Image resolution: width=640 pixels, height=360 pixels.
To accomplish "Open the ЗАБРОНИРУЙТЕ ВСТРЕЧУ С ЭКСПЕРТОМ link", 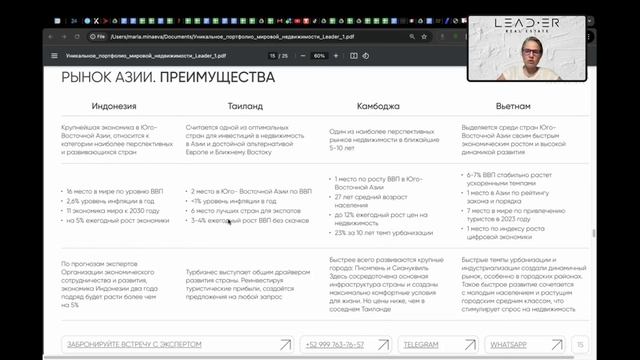I will click(x=134, y=345).
